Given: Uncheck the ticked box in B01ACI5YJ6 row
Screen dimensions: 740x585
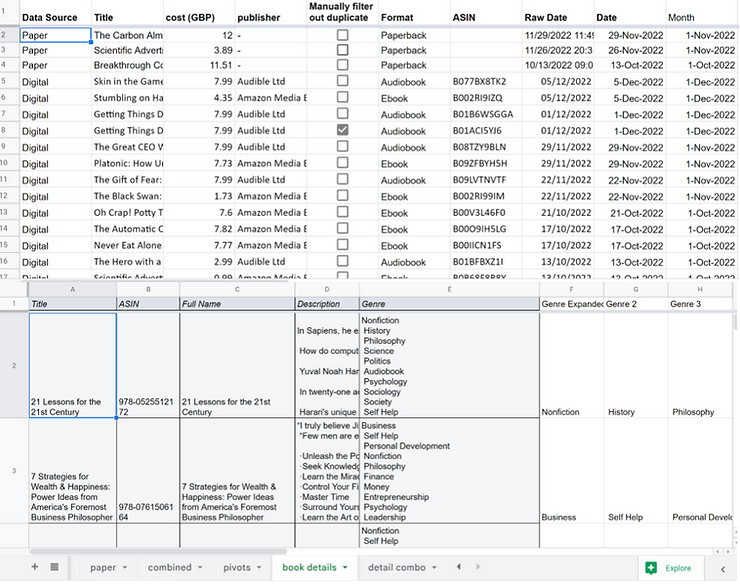Looking at the screenshot, I should [343, 130].
